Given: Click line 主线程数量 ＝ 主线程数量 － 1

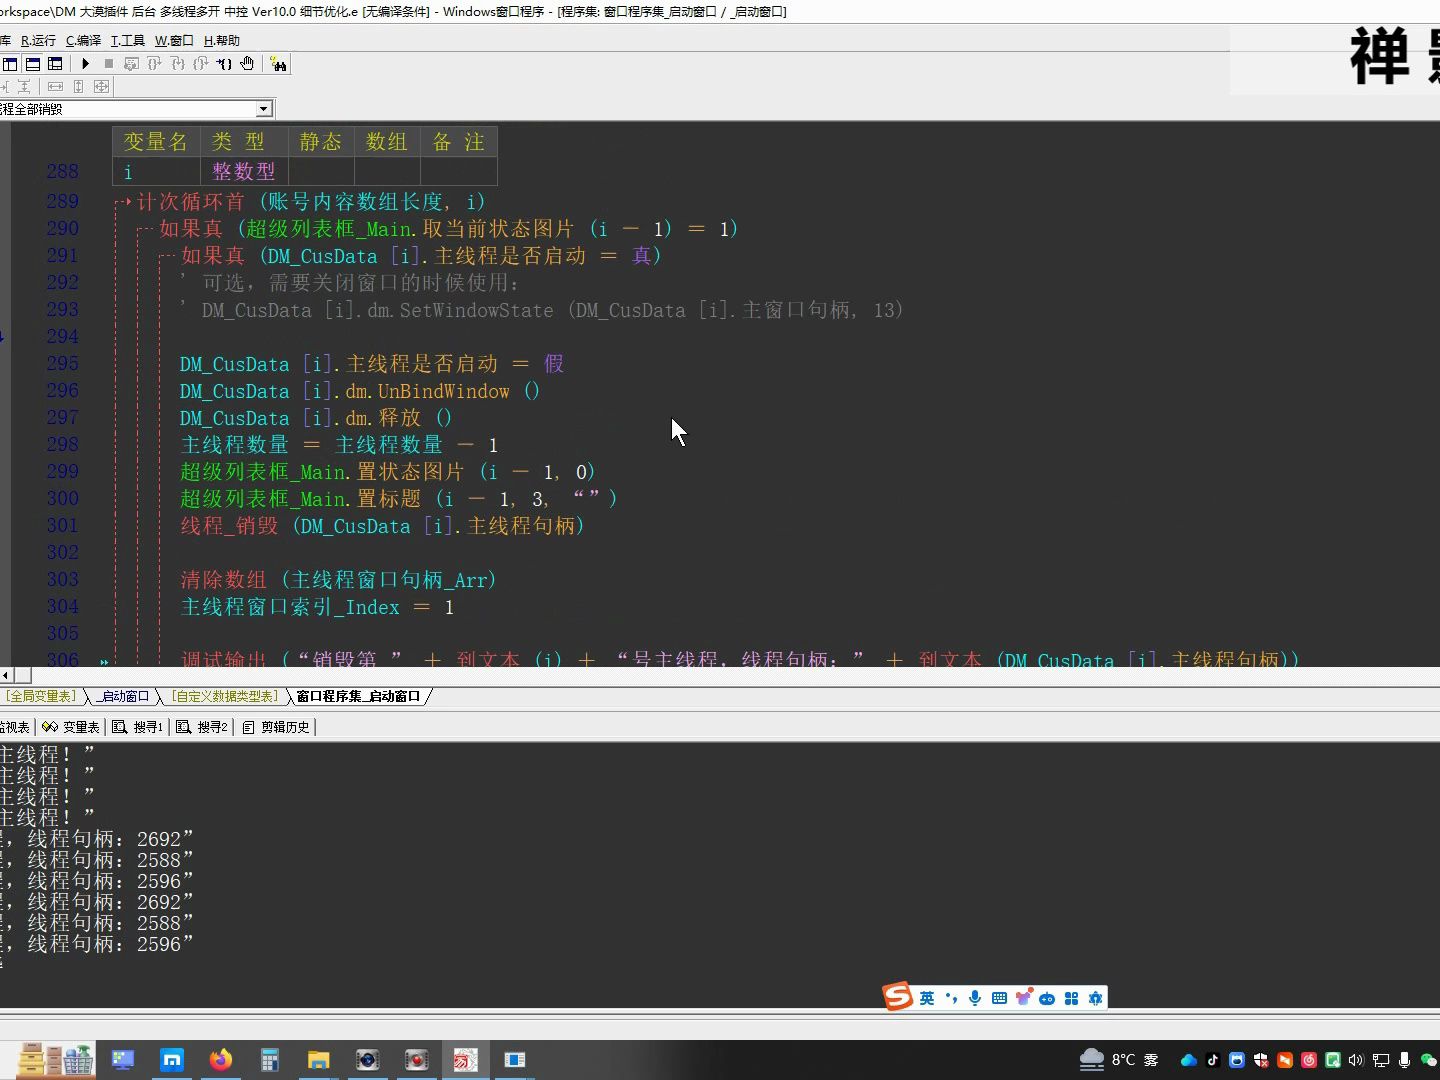Looking at the screenshot, I should (339, 444).
